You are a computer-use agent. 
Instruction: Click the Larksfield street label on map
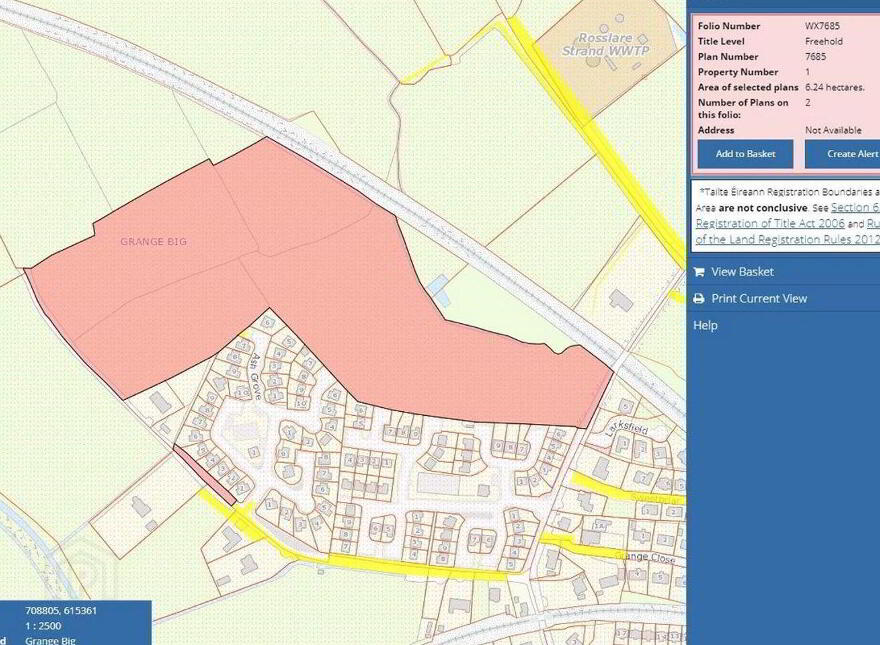tap(628, 429)
